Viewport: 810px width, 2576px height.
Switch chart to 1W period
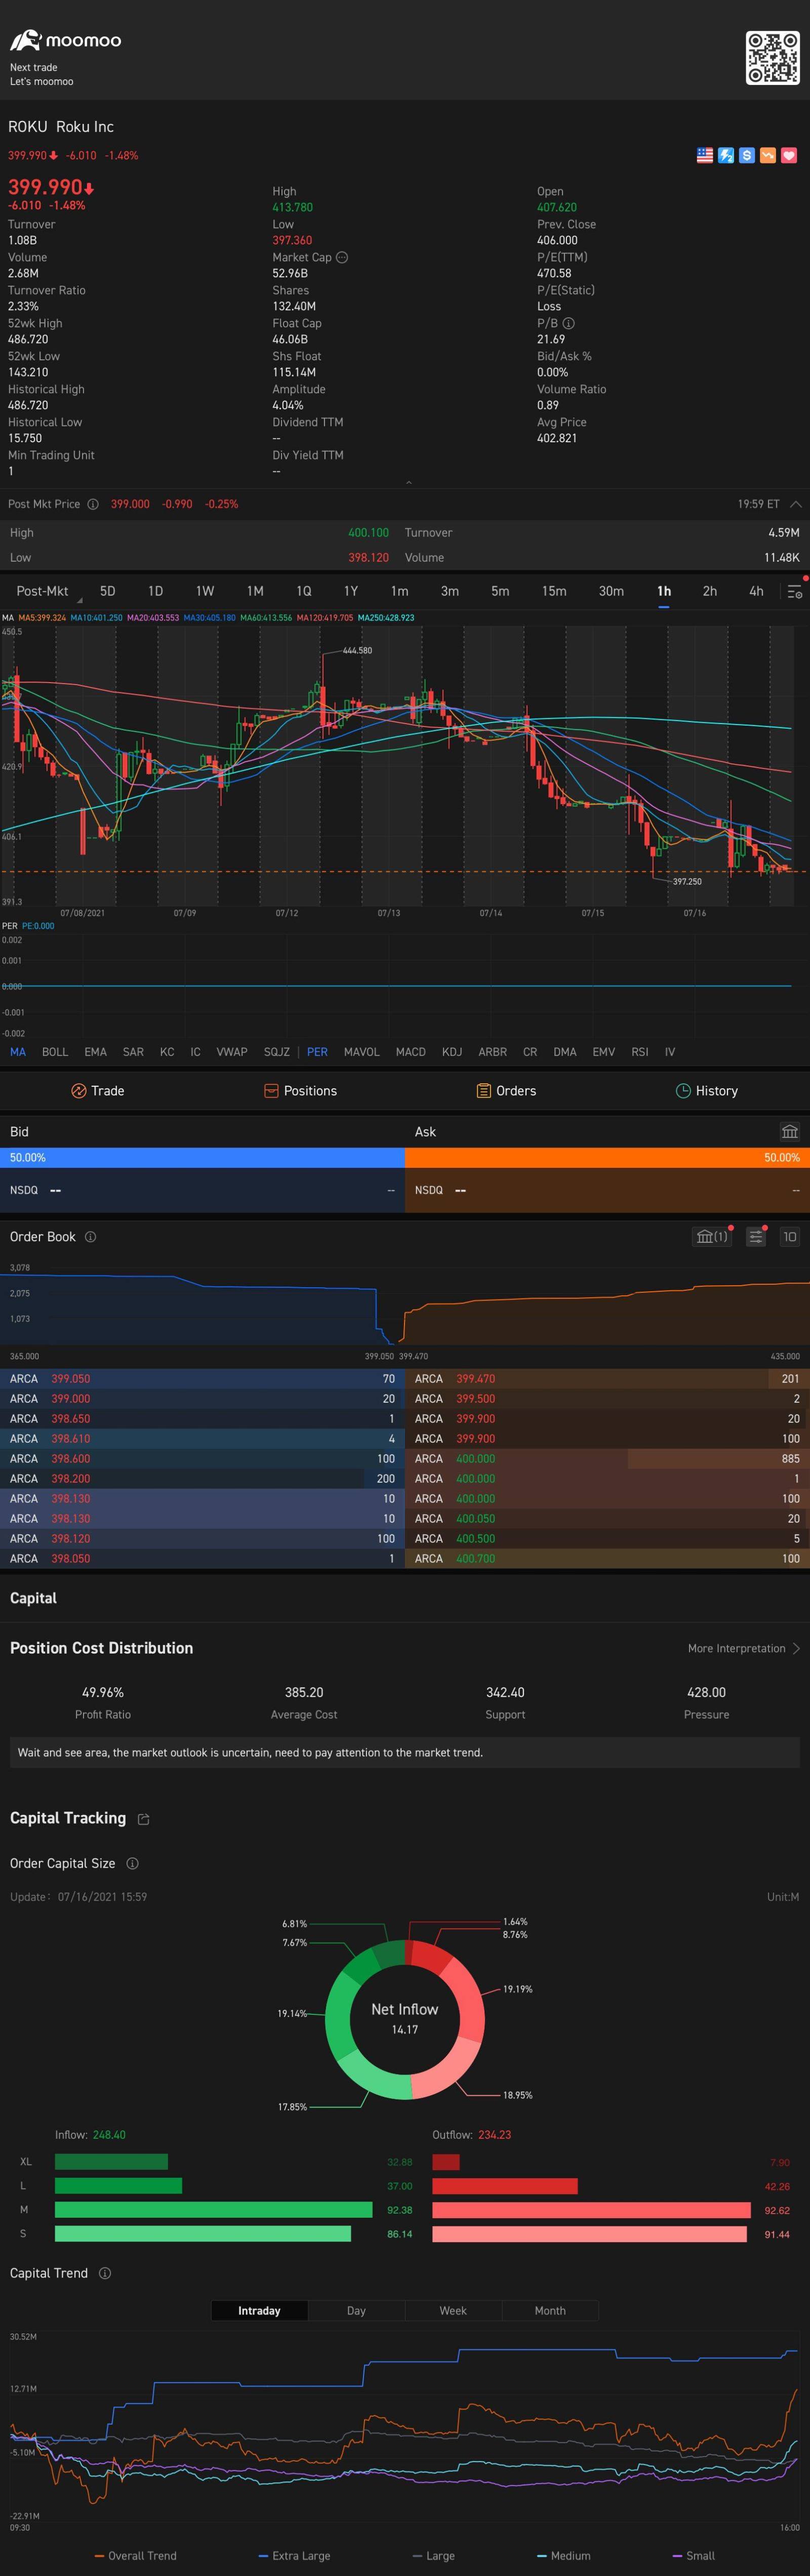pyautogui.click(x=205, y=591)
